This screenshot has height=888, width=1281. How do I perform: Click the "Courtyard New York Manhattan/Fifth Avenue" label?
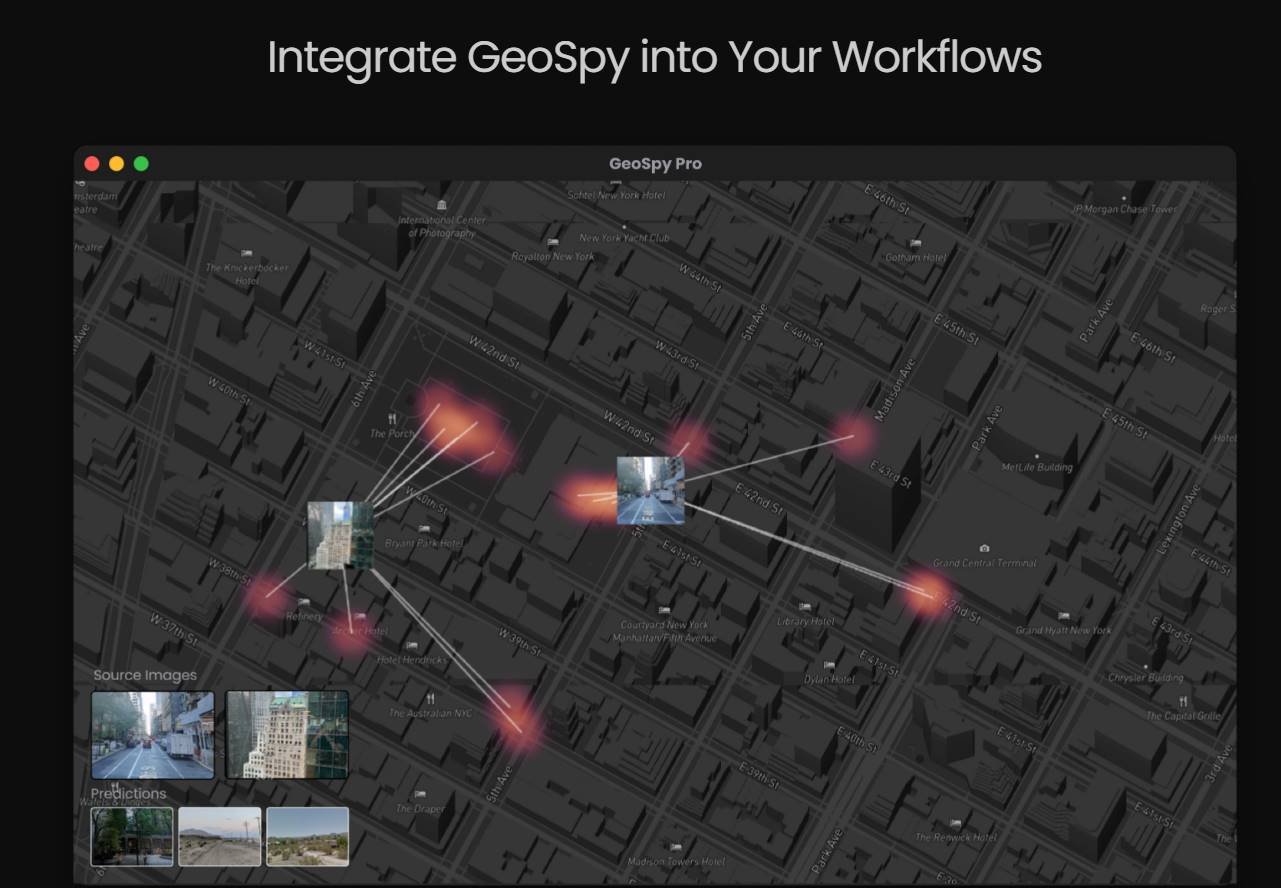coord(664,631)
